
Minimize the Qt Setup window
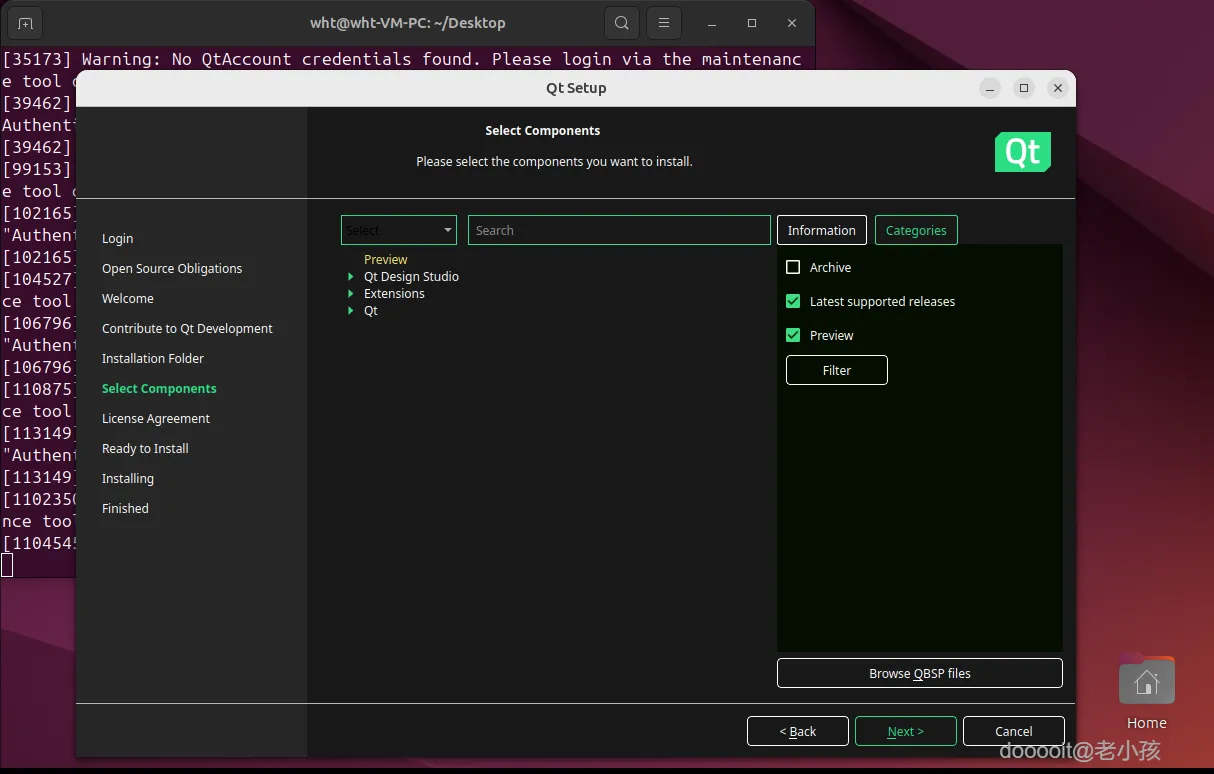990,88
